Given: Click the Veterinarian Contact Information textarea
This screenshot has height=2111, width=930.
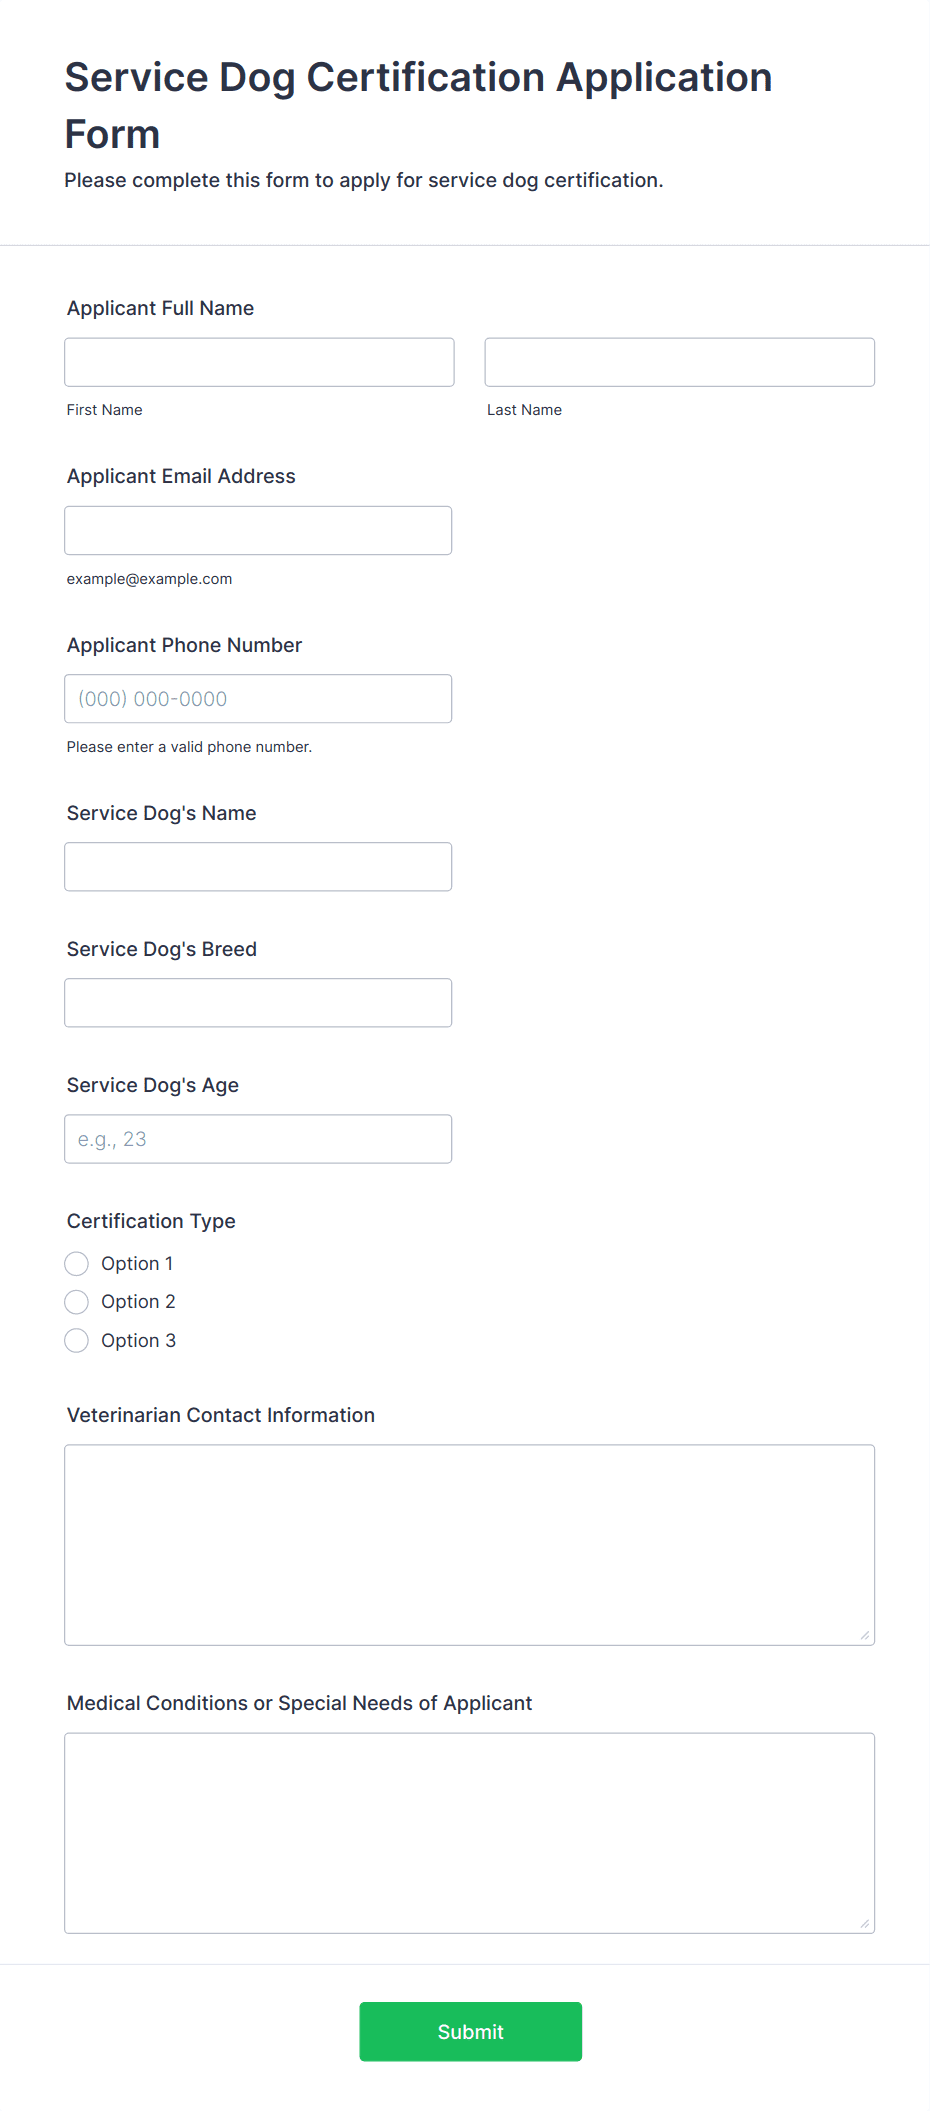Looking at the screenshot, I should click(469, 1544).
